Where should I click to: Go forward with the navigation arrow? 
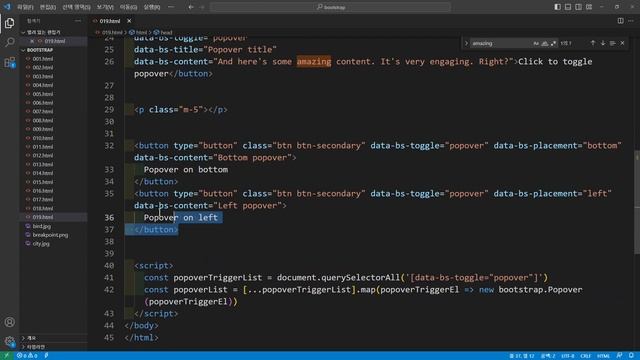pos(202,7)
